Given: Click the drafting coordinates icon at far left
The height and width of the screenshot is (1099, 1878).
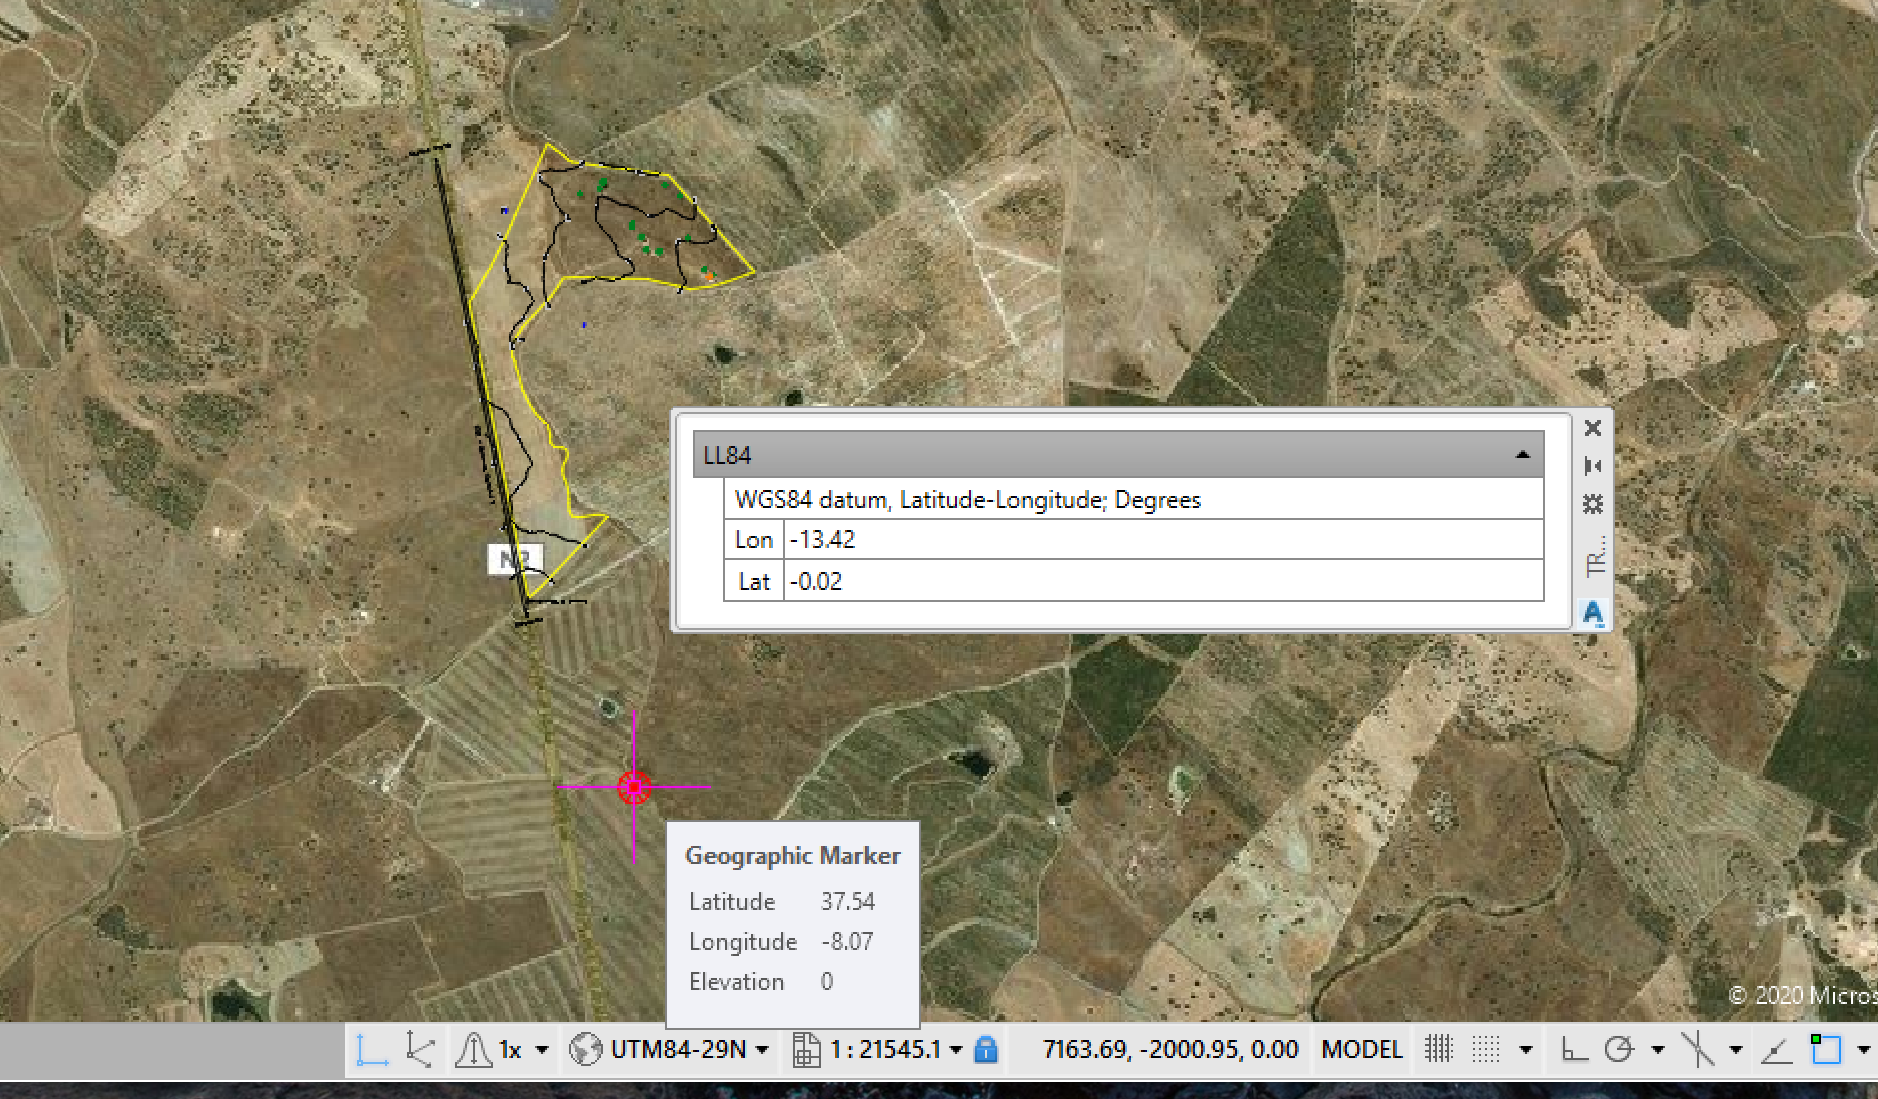Looking at the screenshot, I should 373,1050.
